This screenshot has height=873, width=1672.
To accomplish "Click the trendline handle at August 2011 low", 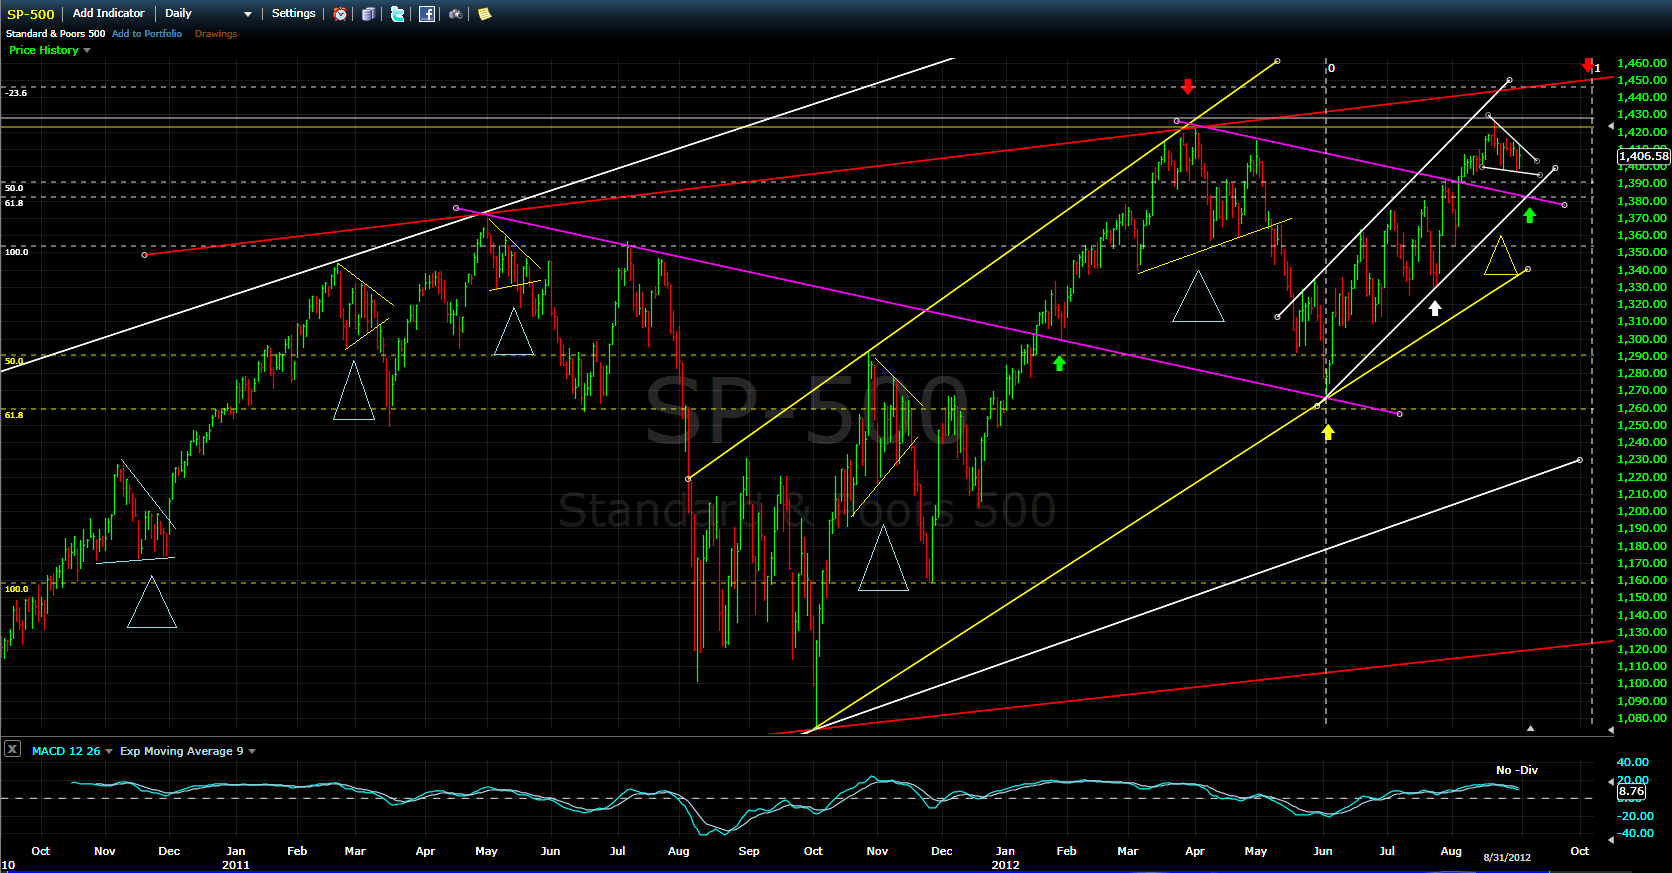I will pos(688,479).
